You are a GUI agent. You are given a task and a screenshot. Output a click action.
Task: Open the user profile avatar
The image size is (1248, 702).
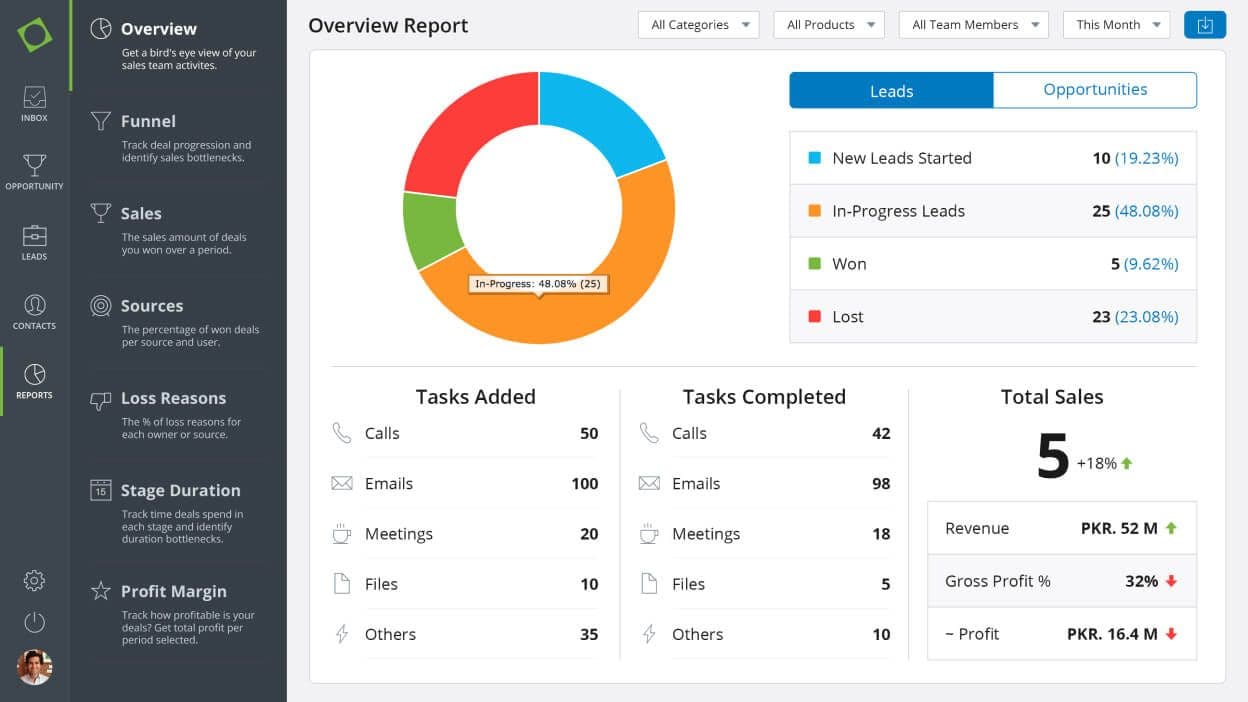click(x=34, y=667)
